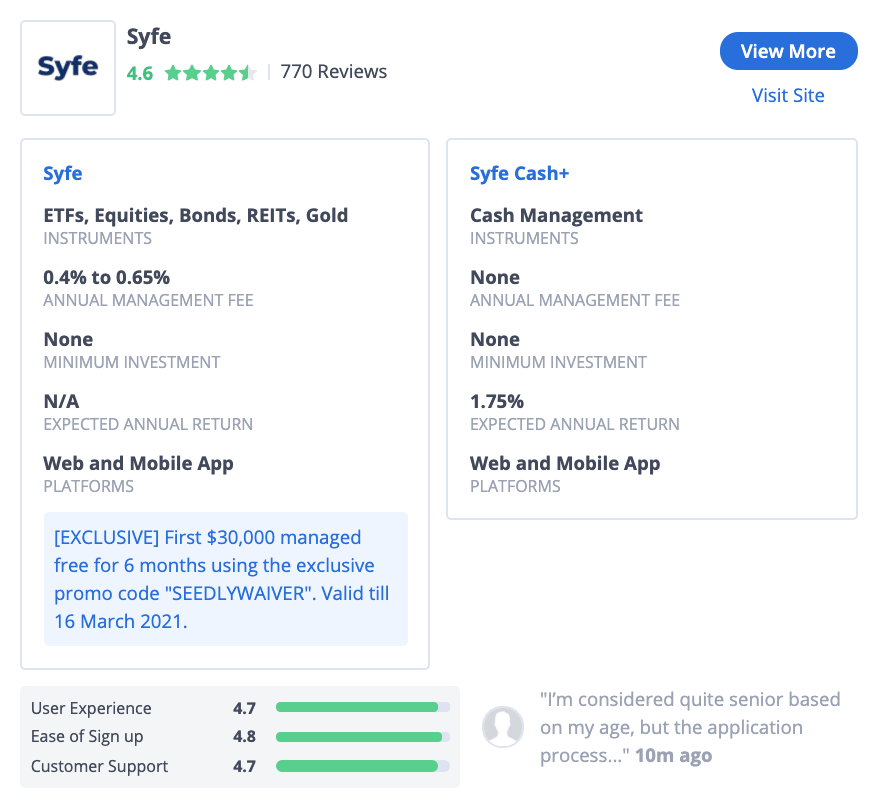The width and height of the screenshot is (876, 804).
Task: Open the Syfe heading title
Action: tap(149, 37)
